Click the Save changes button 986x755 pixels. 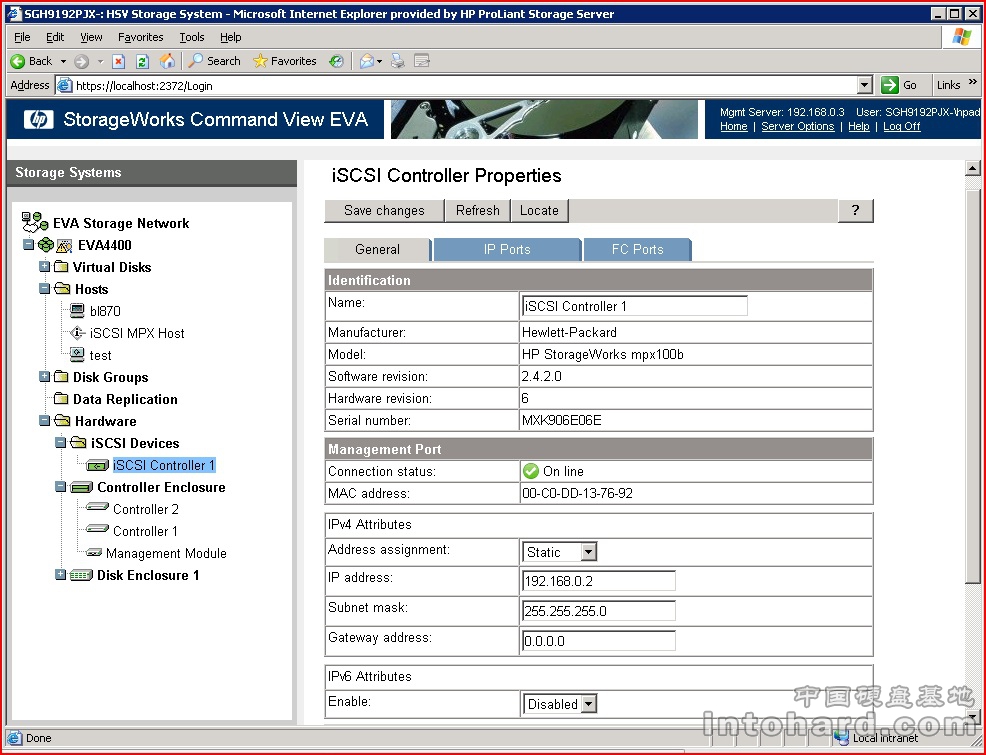(x=384, y=211)
